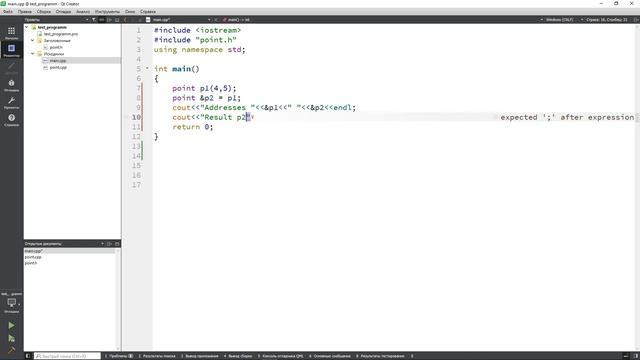Image resolution: width=640 pixels, height=360 pixels.
Task: Open more output panes arrows in status bar
Action: click(x=412, y=356)
